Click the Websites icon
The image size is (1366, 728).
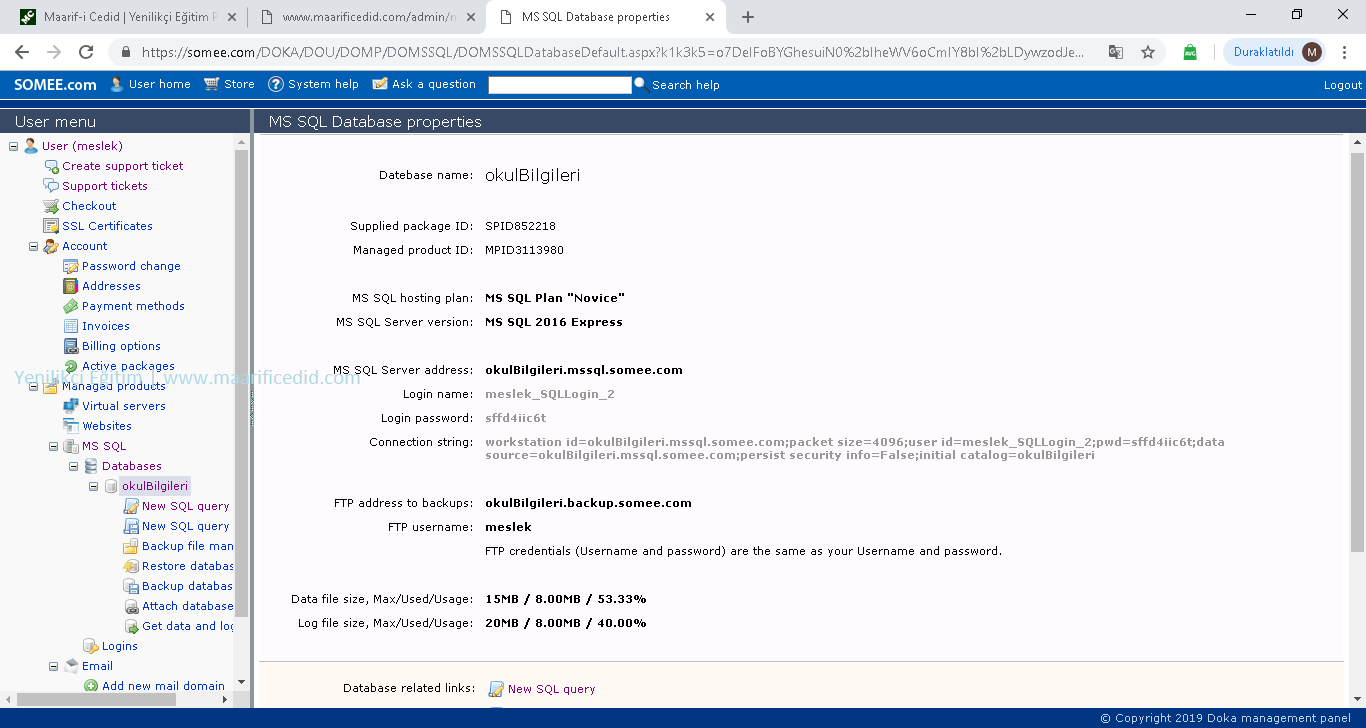71,426
